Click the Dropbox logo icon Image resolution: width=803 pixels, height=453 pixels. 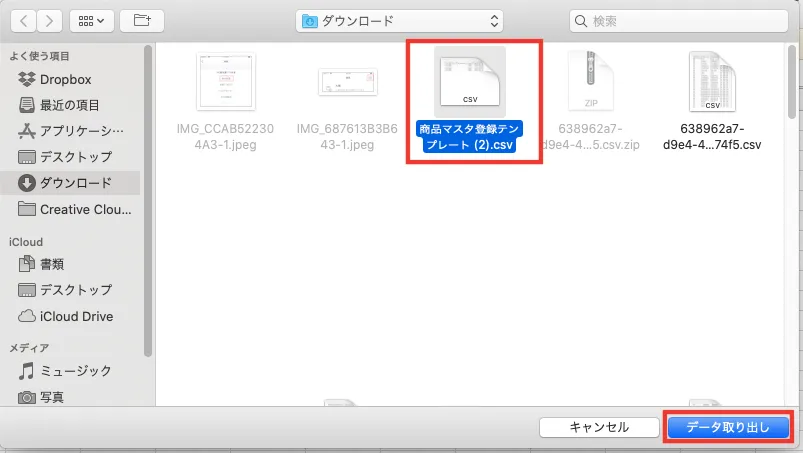[27, 79]
